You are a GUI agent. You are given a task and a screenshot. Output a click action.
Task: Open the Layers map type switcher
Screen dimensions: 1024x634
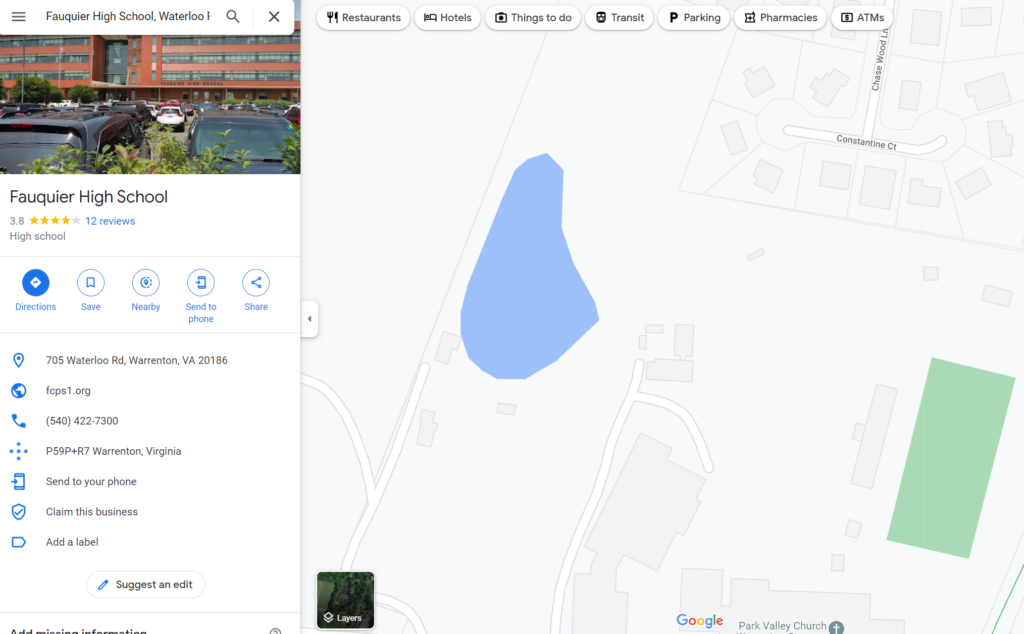point(345,600)
